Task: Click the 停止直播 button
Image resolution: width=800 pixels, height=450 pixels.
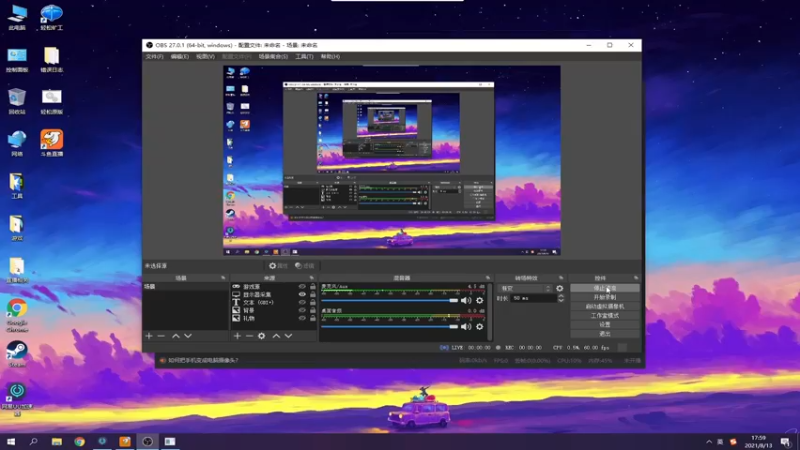Action: pos(605,288)
